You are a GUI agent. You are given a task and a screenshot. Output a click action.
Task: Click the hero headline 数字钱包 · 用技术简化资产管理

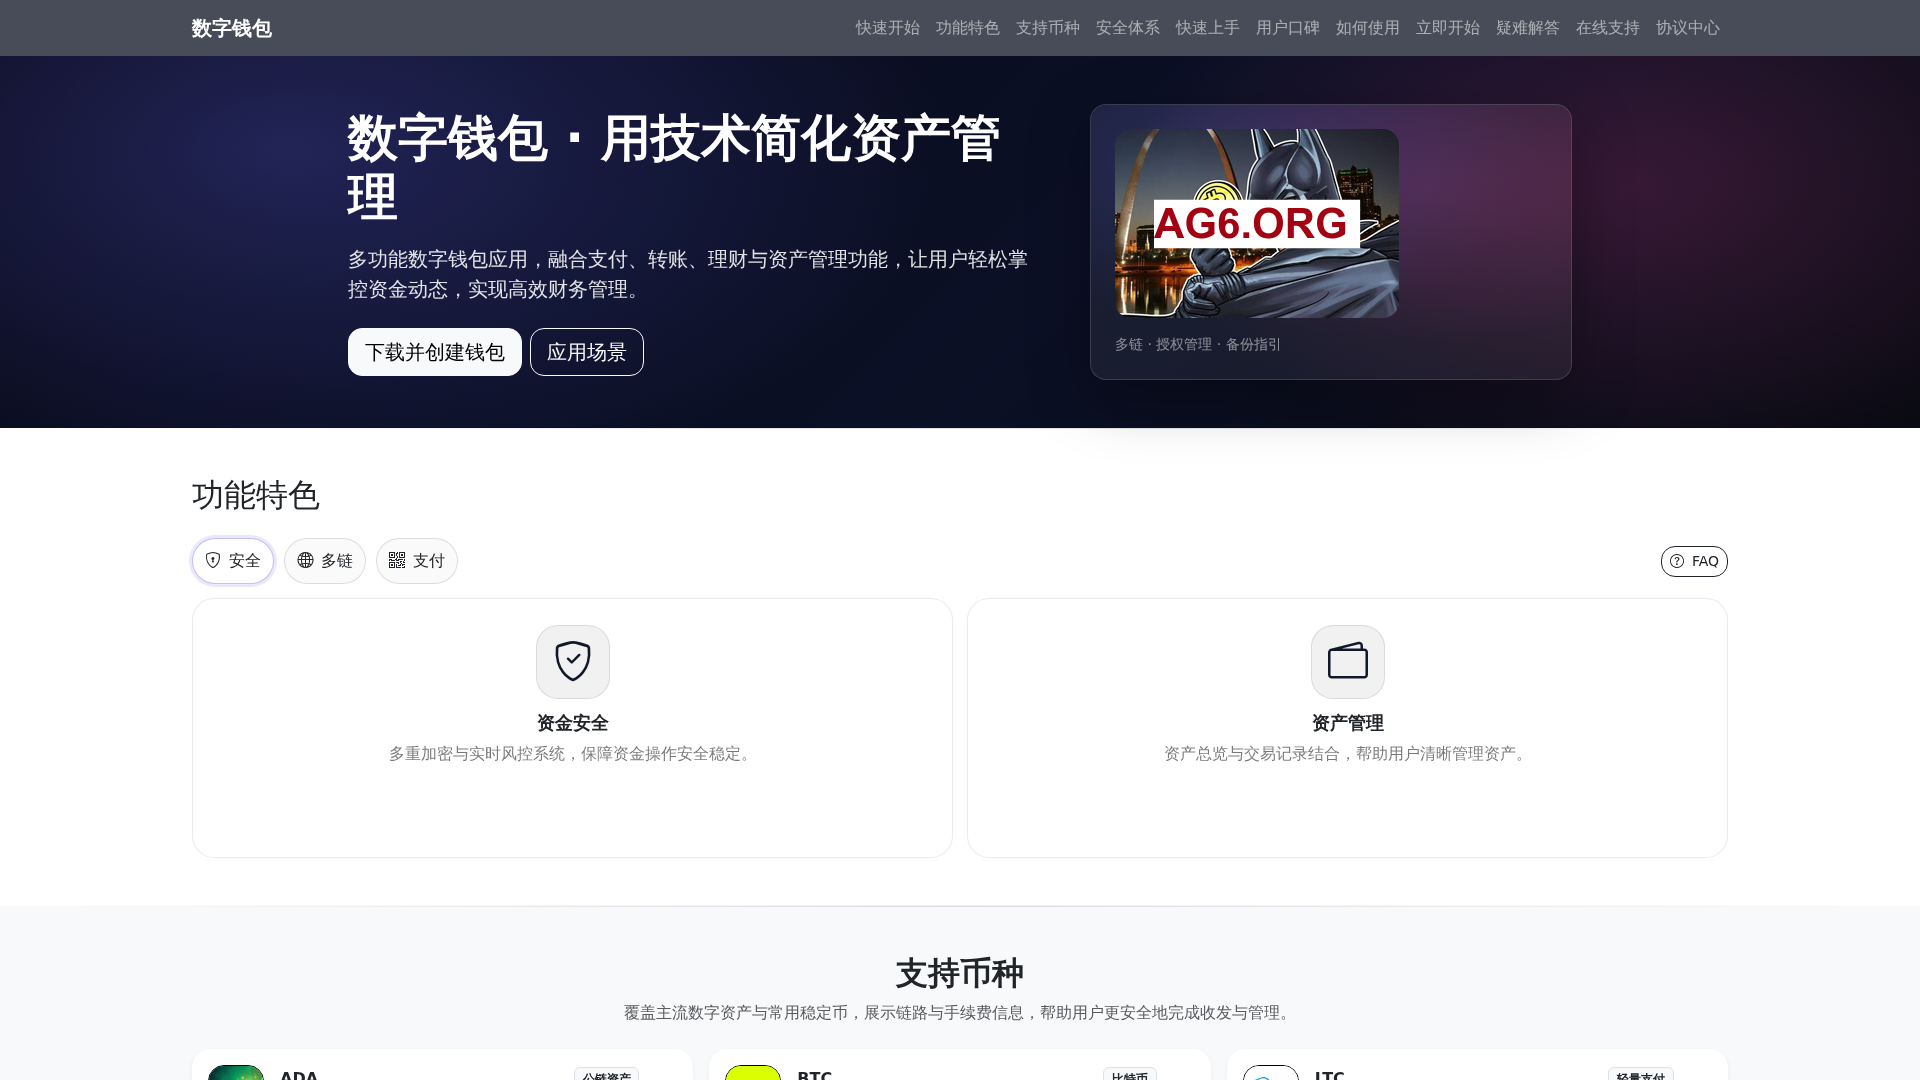(x=674, y=167)
